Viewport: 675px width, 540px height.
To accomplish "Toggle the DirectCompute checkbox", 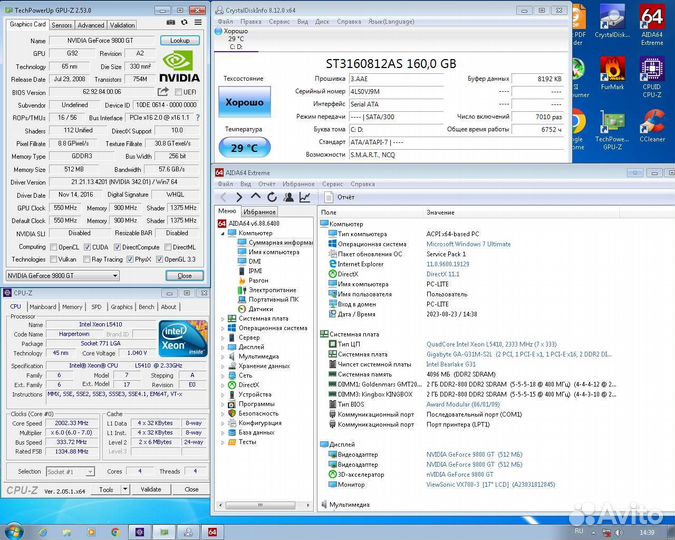I will point(117,247).
